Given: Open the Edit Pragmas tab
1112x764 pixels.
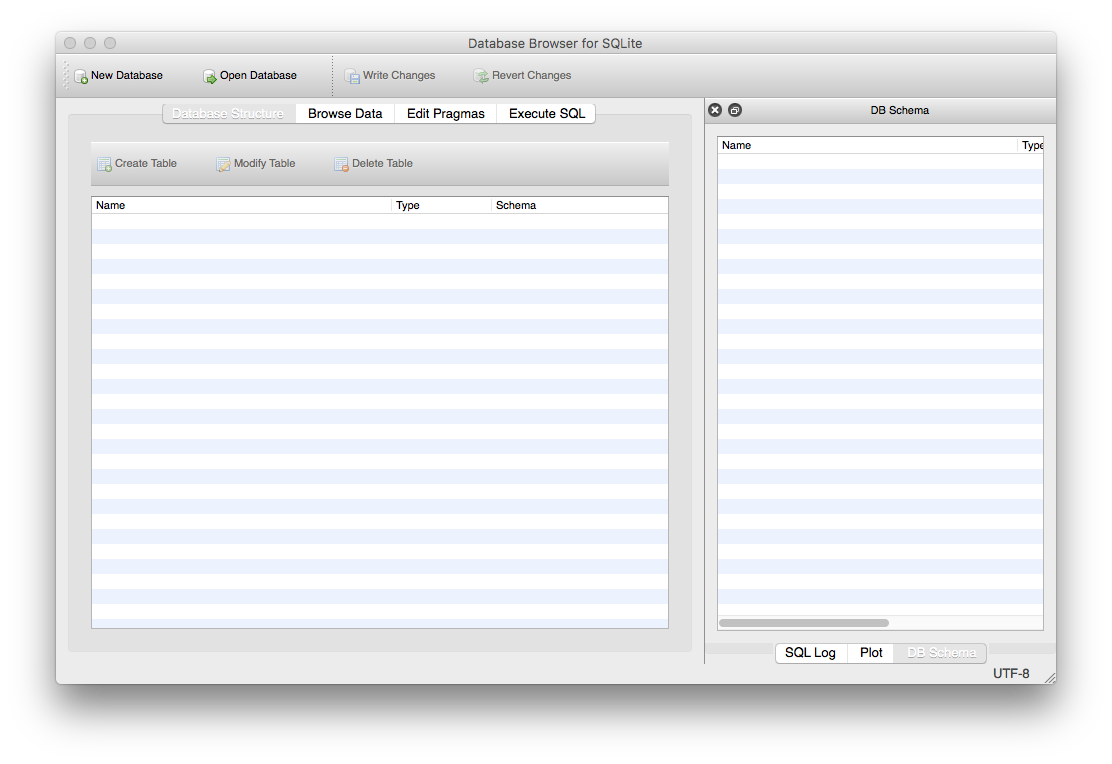Looking at the screenshot, I should [x=445, y=114].
